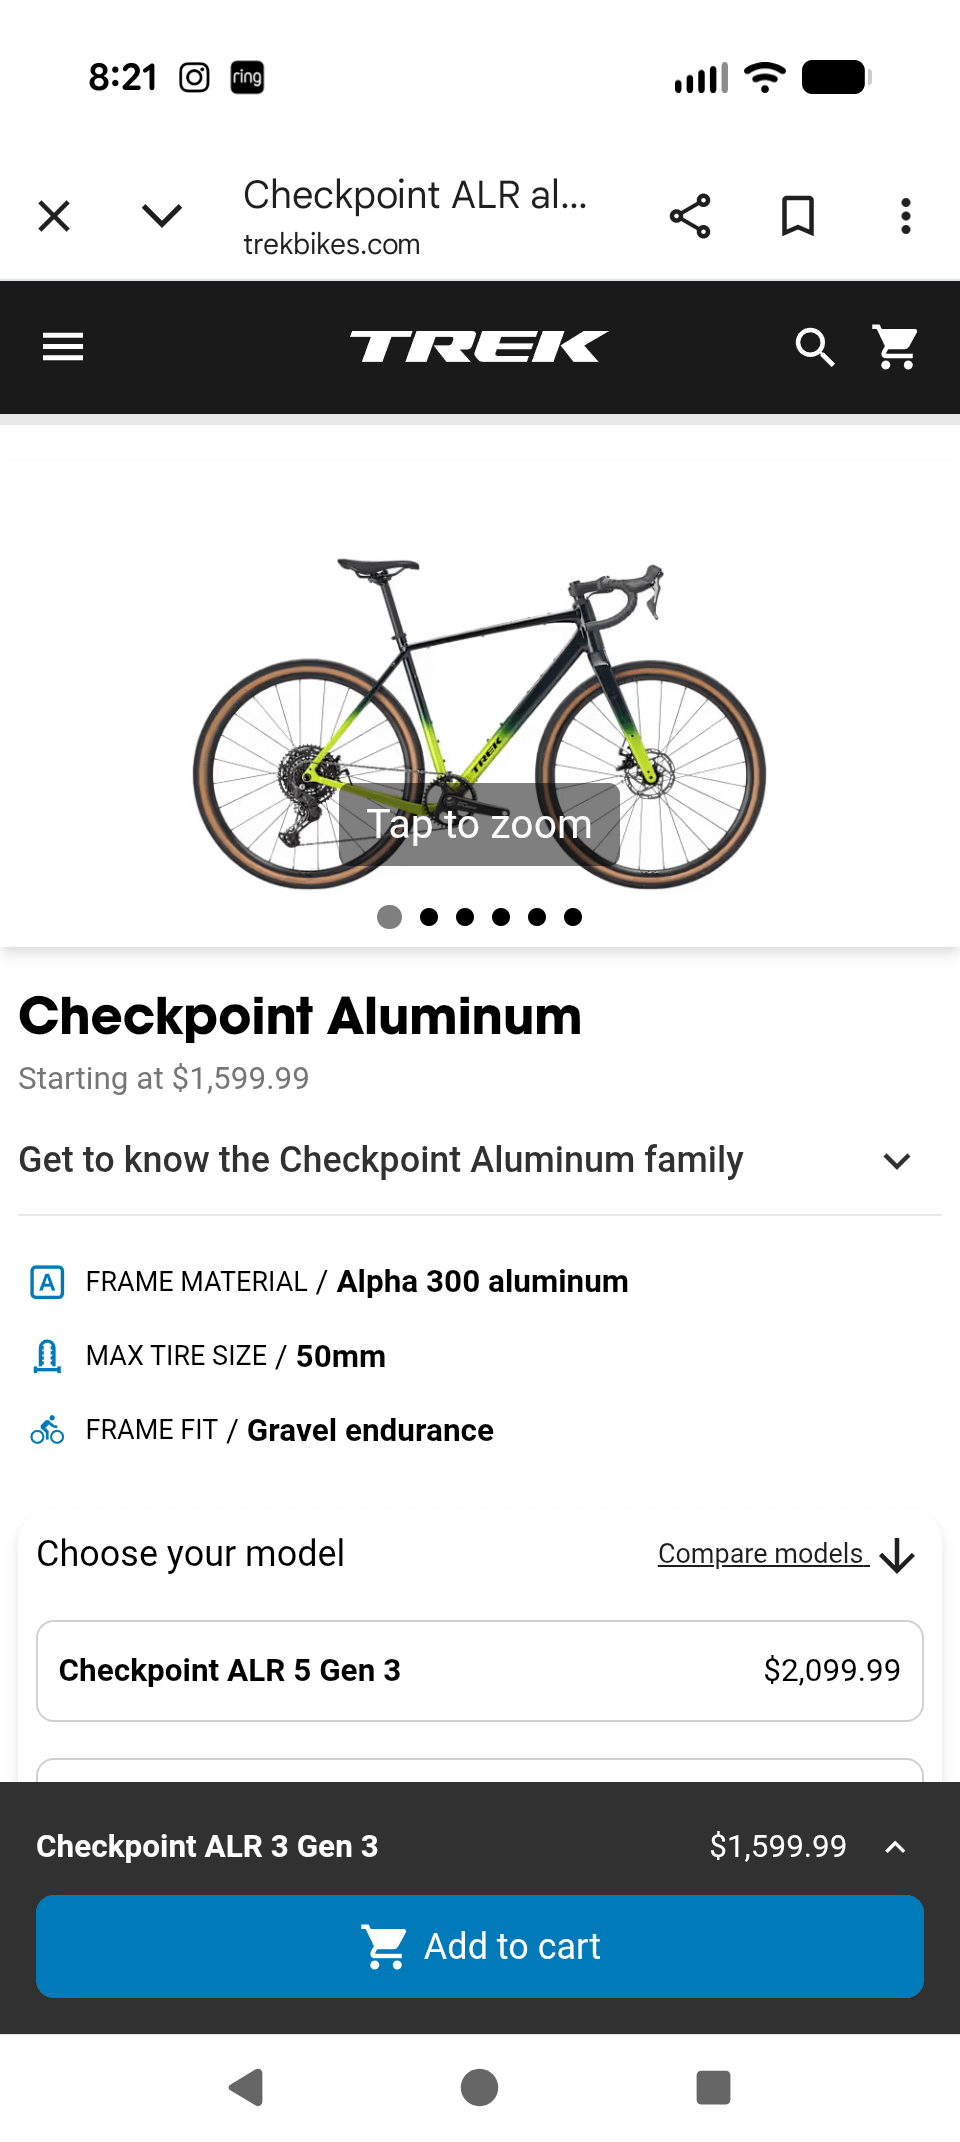Jump to the last carousel image dot

tap(573, 917)
